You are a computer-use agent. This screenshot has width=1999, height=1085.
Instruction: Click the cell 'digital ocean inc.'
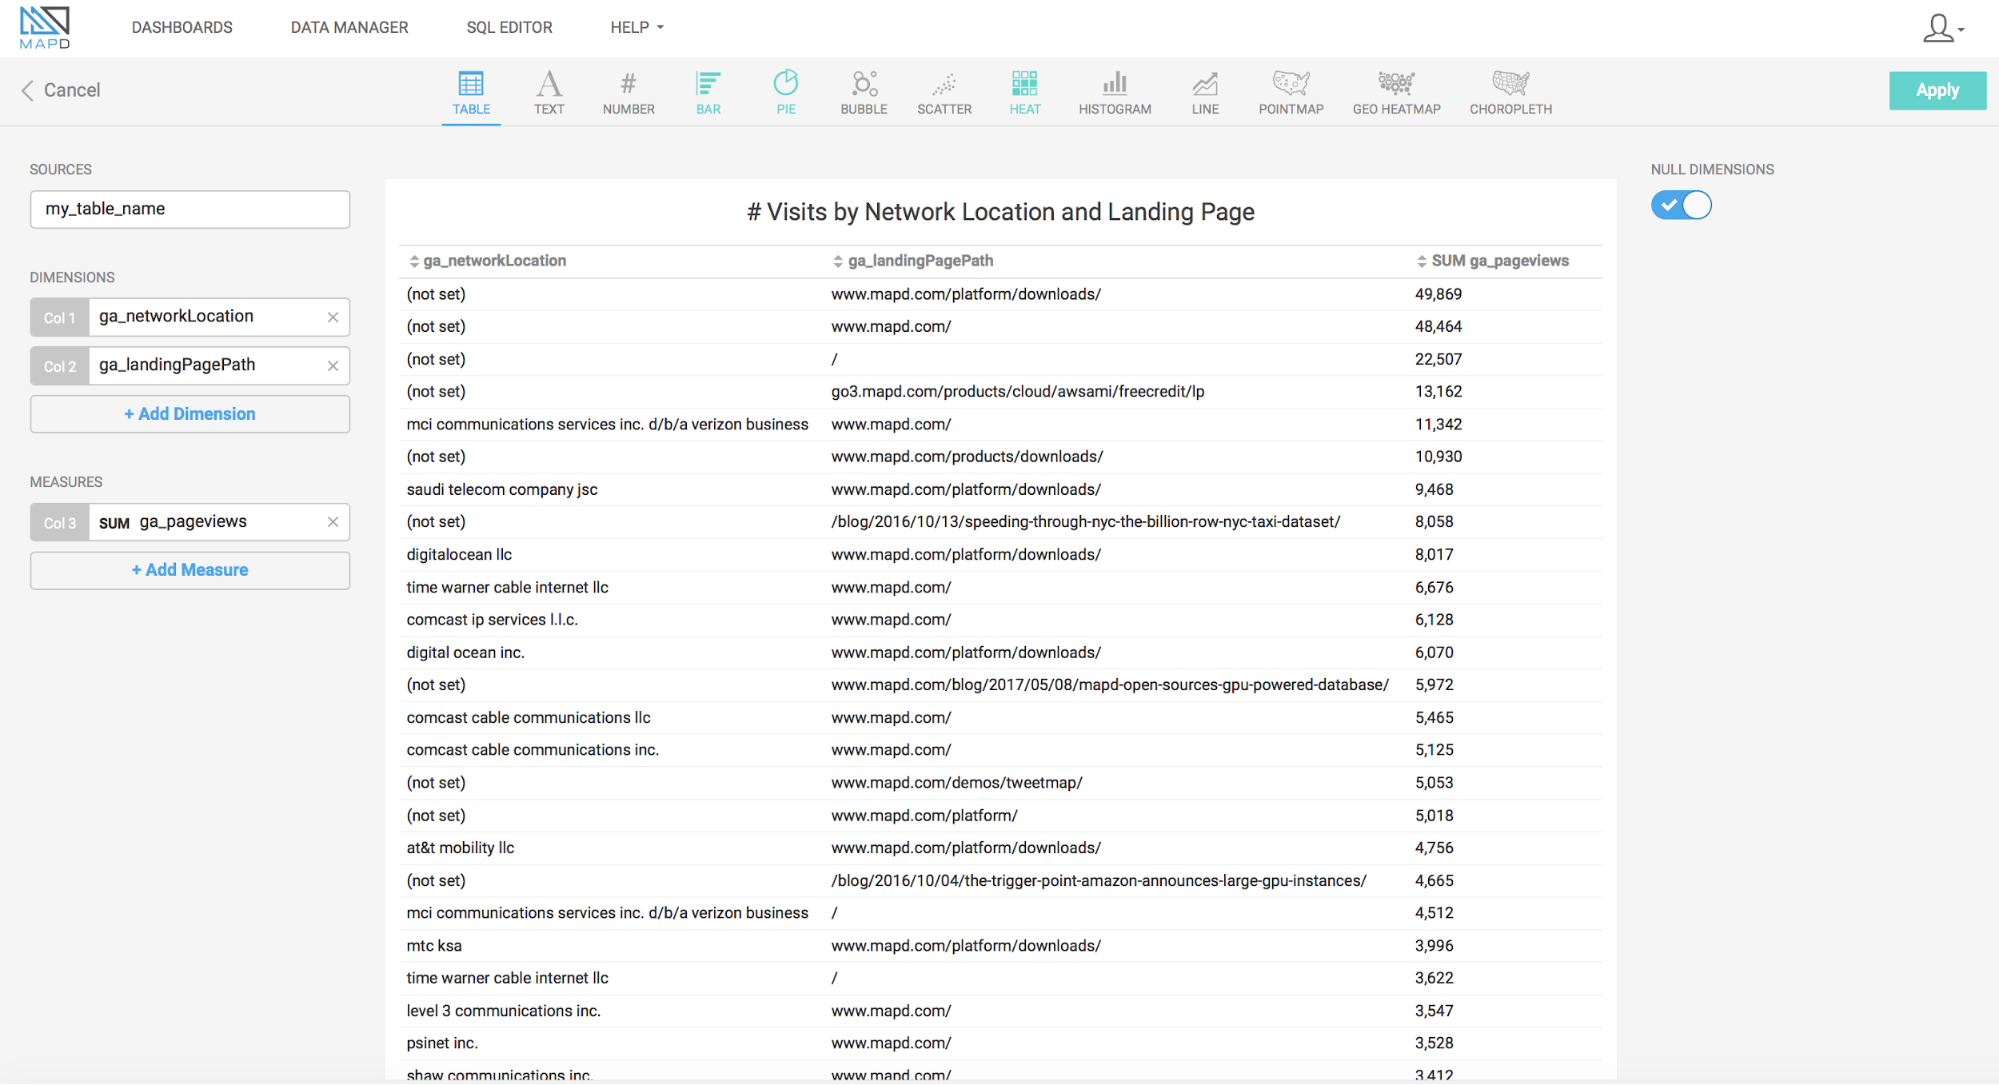point(465,652)
